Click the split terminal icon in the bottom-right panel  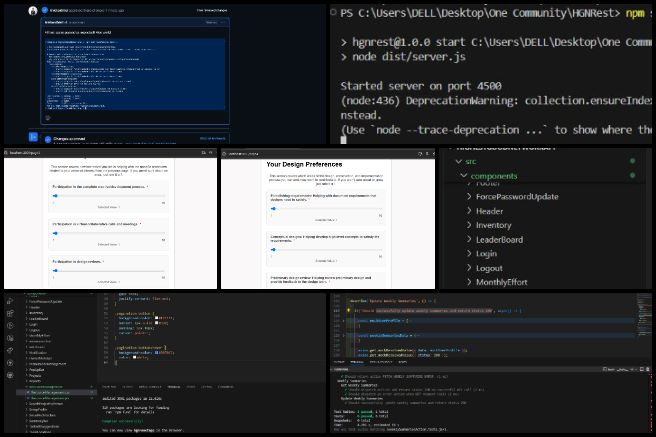point(642,369)
